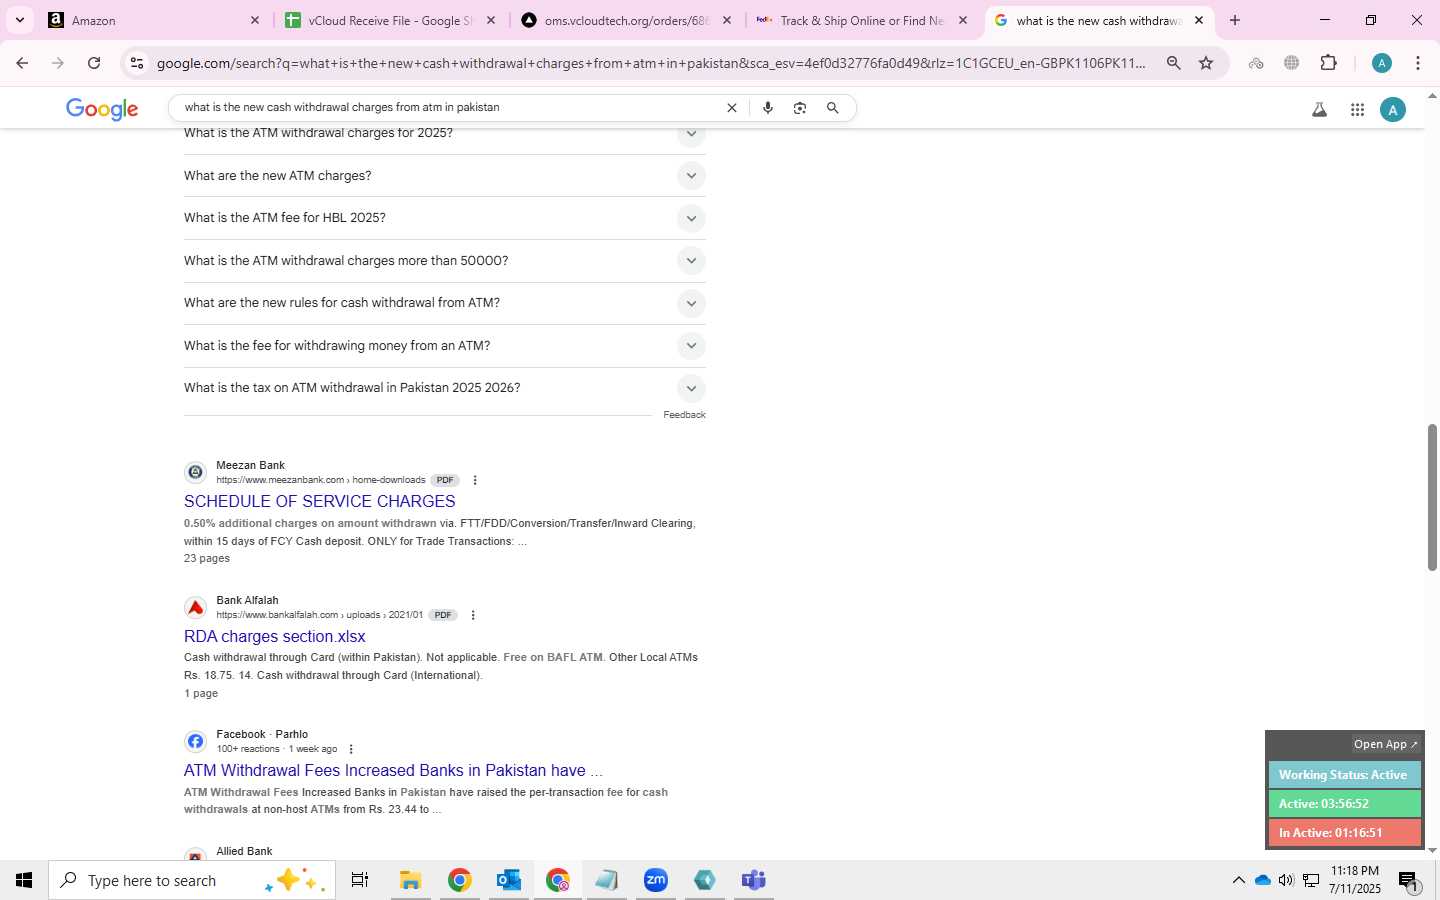This screenshot has width=1440, height=900.
Task: Open three-dot options for Bank Alfalah result
Action: 472,615
